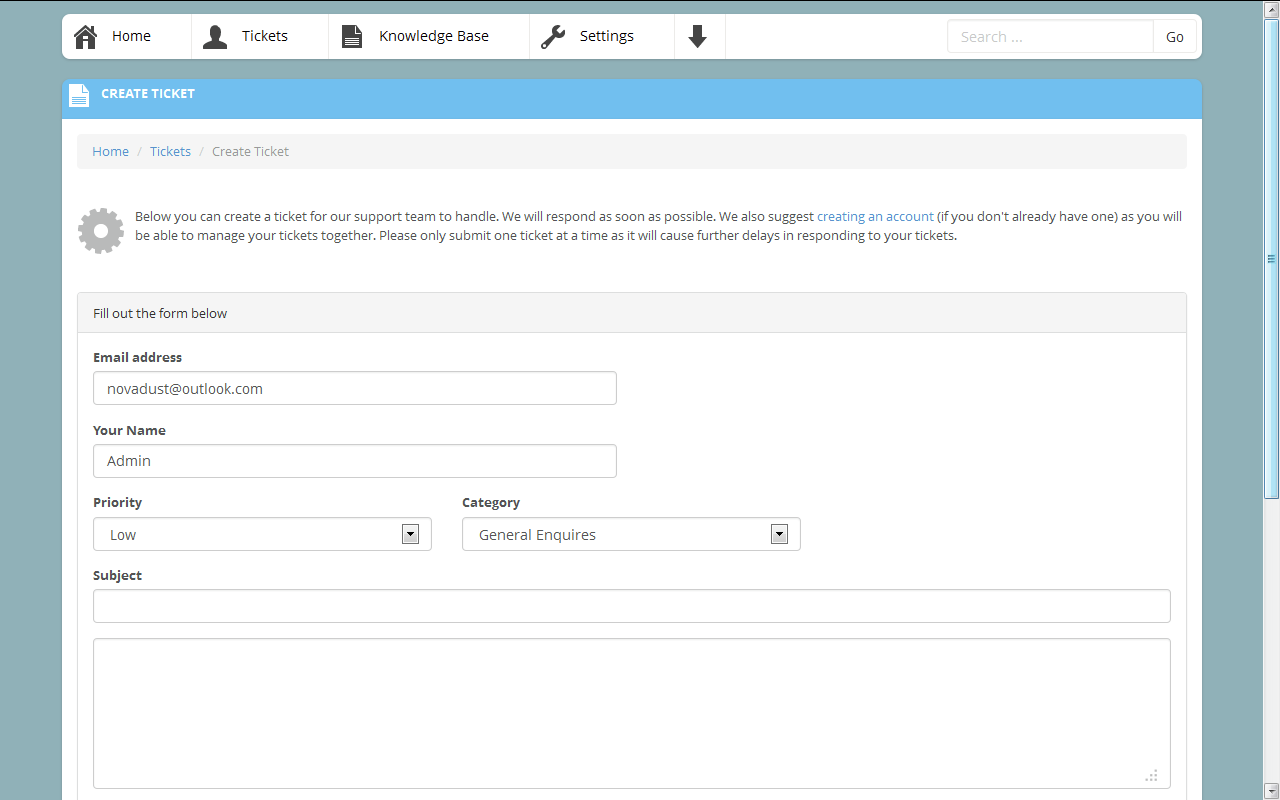Open the Priority dropdown

[262, 534]
